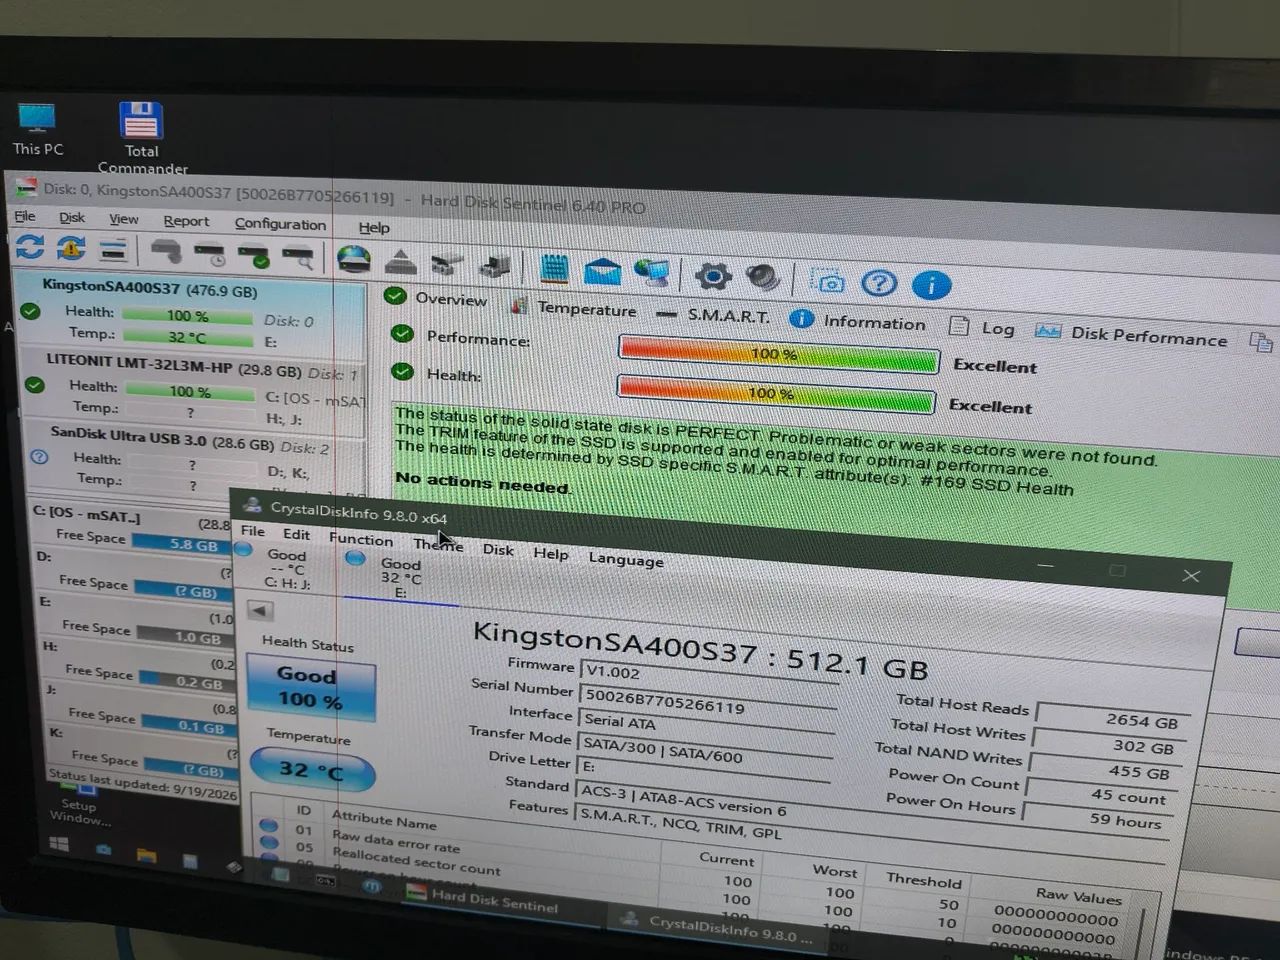This screenshot has width=1280, height=960.
Task: Switch to the Log tab
Action: (982, 328)
